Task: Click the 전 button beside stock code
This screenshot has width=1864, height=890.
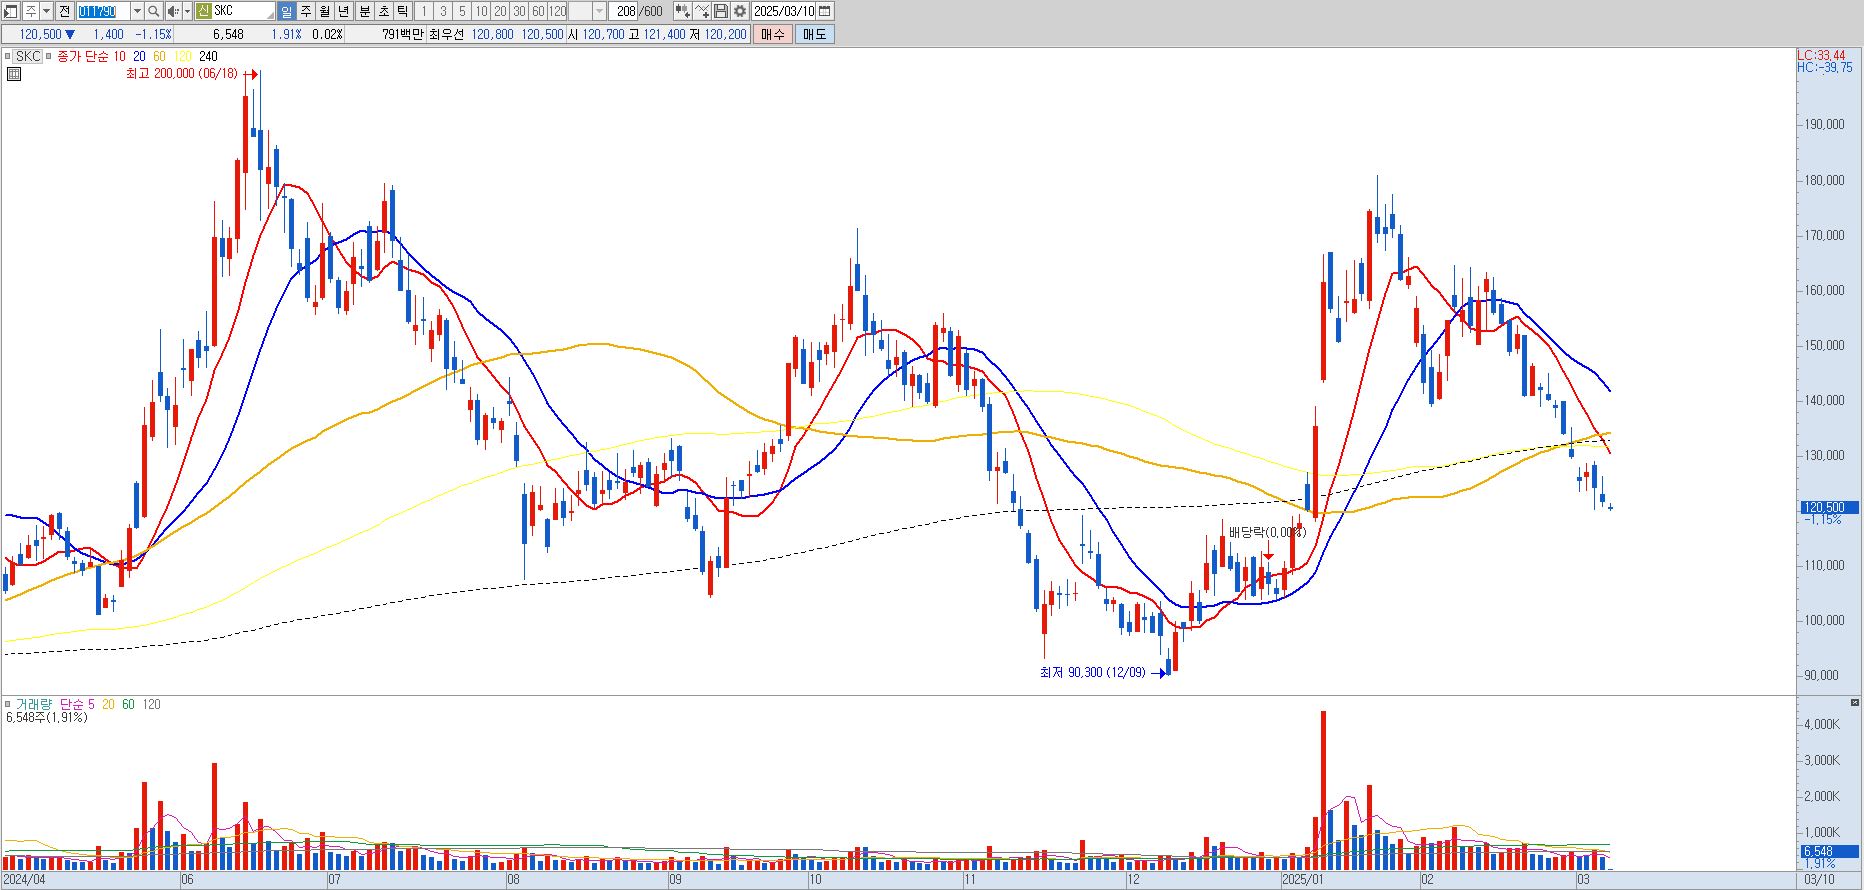Action: [64, 11]
